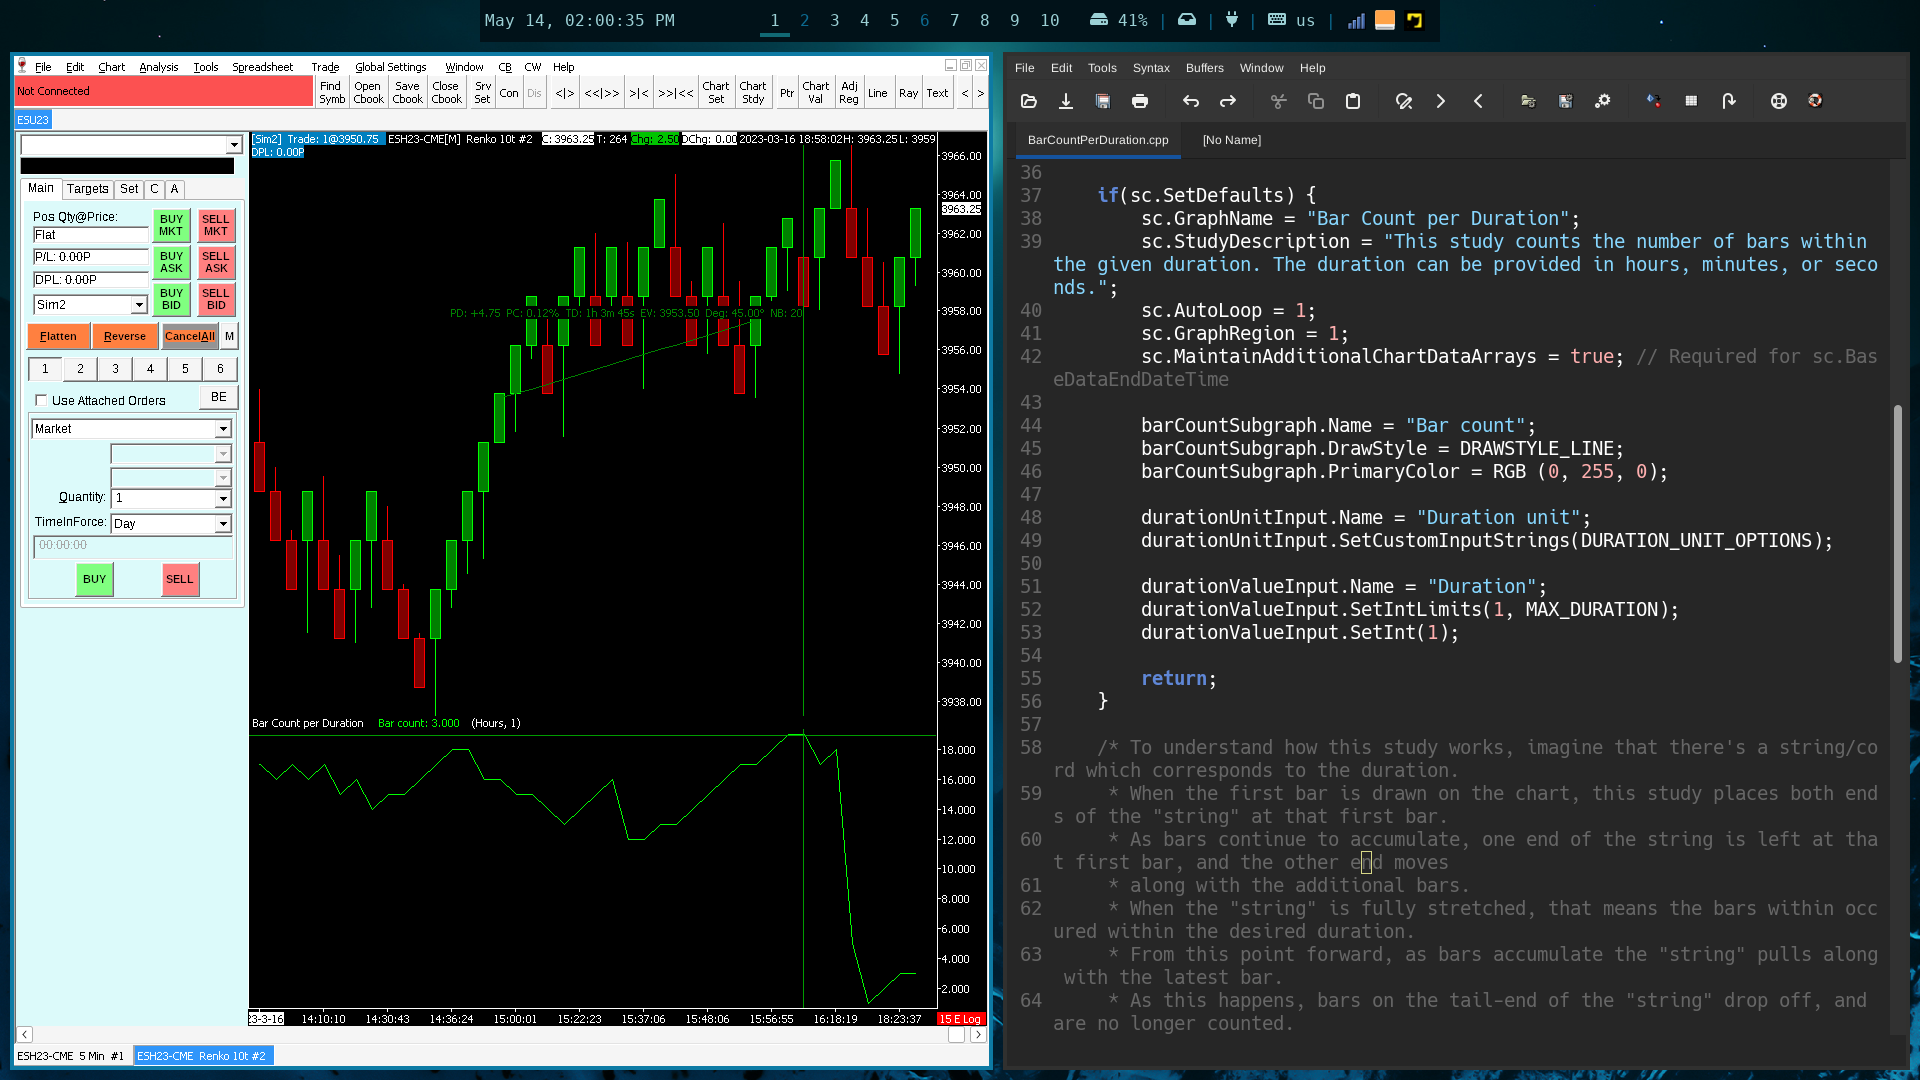1920x1080 pixels.
Task: Switch to workspace 3 in top bar
Action: (x=835, y=20)
